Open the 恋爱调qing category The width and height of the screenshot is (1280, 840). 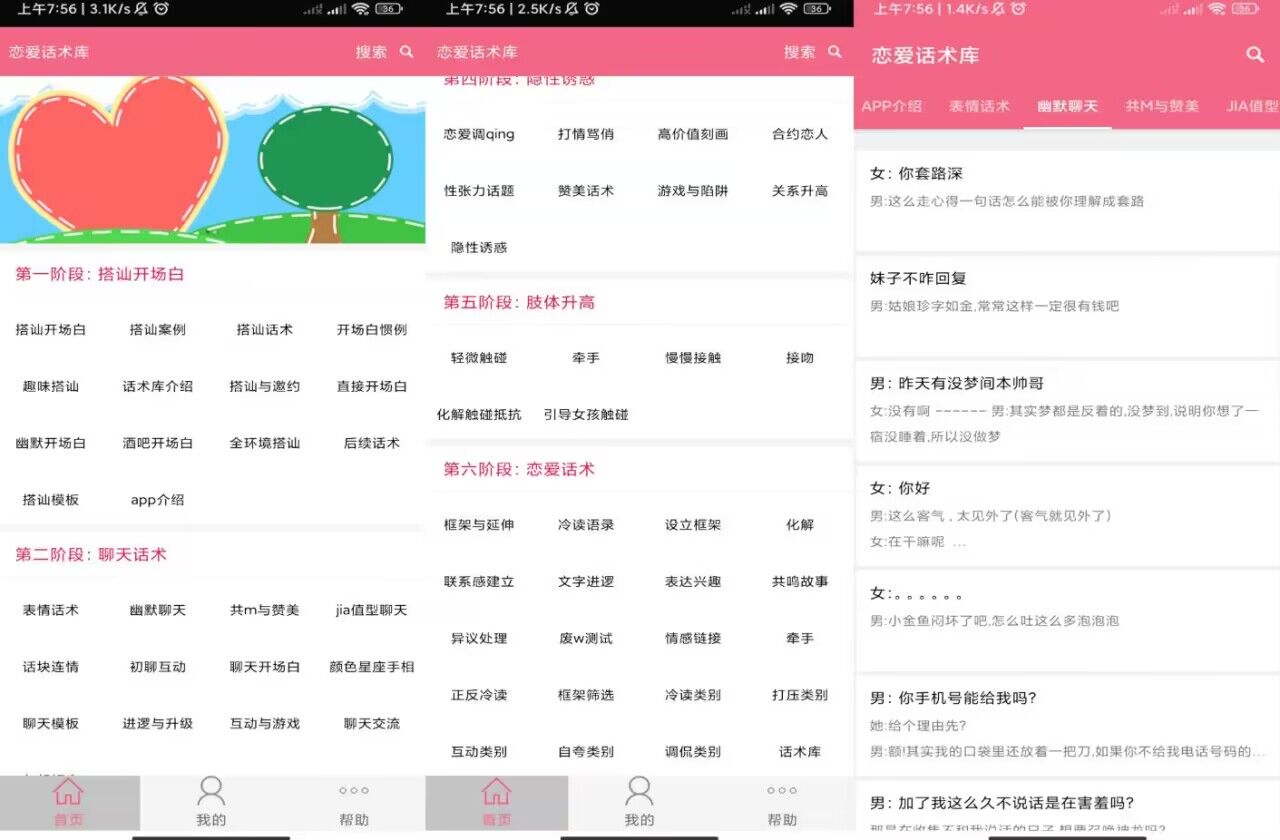479,134
